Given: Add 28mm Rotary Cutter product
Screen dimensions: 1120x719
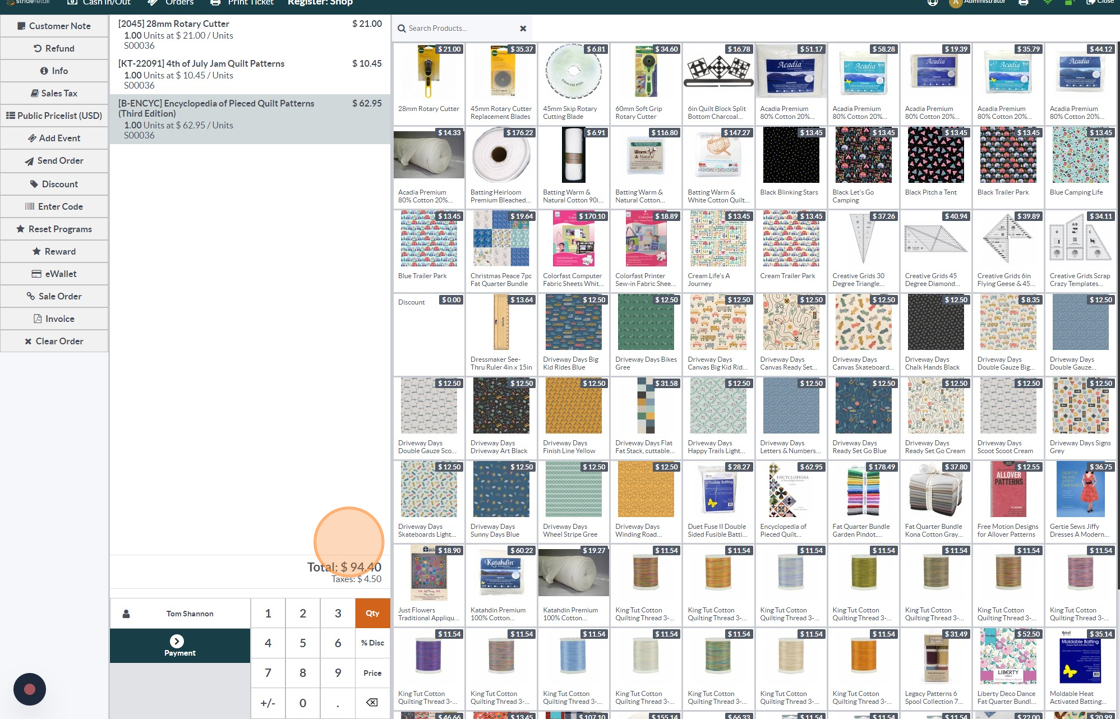Looking at the screenshot, I should click(429, 84).
